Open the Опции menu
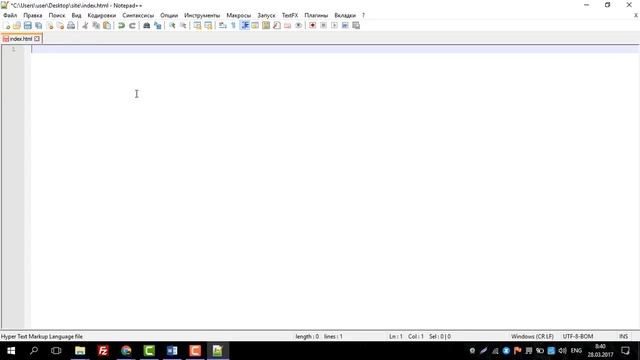 coord(169,15)
